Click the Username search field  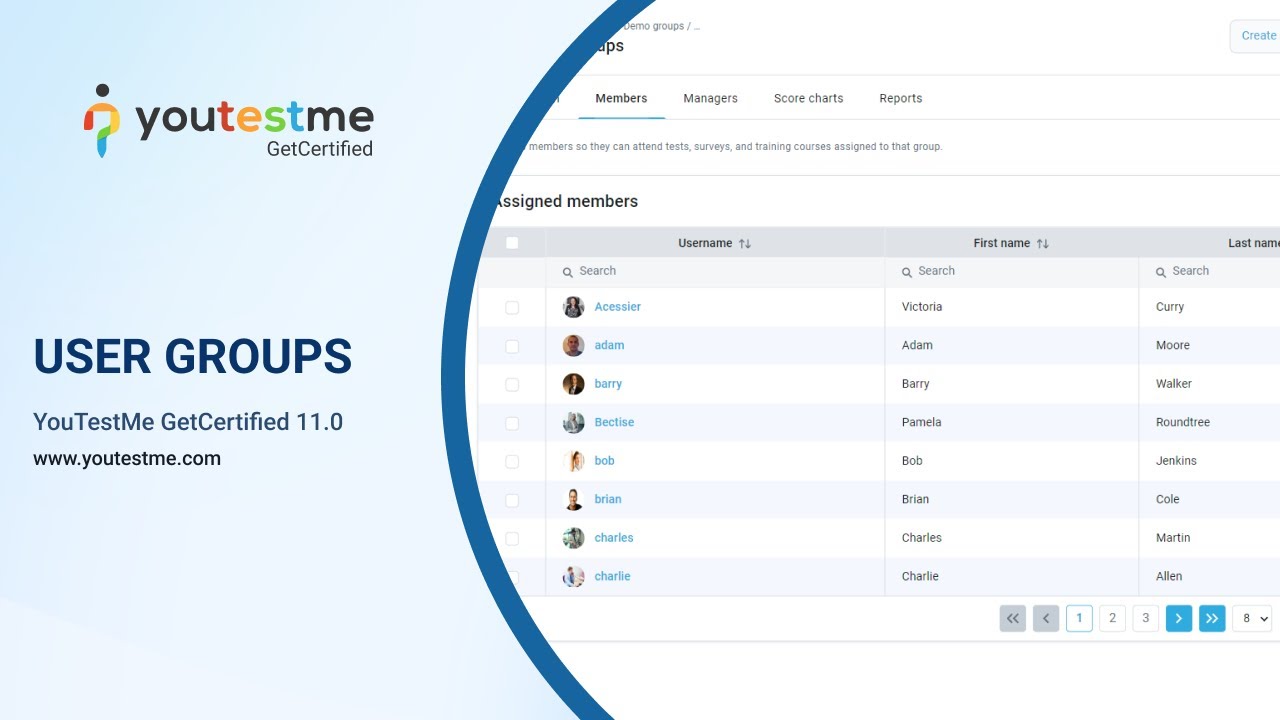point(715,271)
